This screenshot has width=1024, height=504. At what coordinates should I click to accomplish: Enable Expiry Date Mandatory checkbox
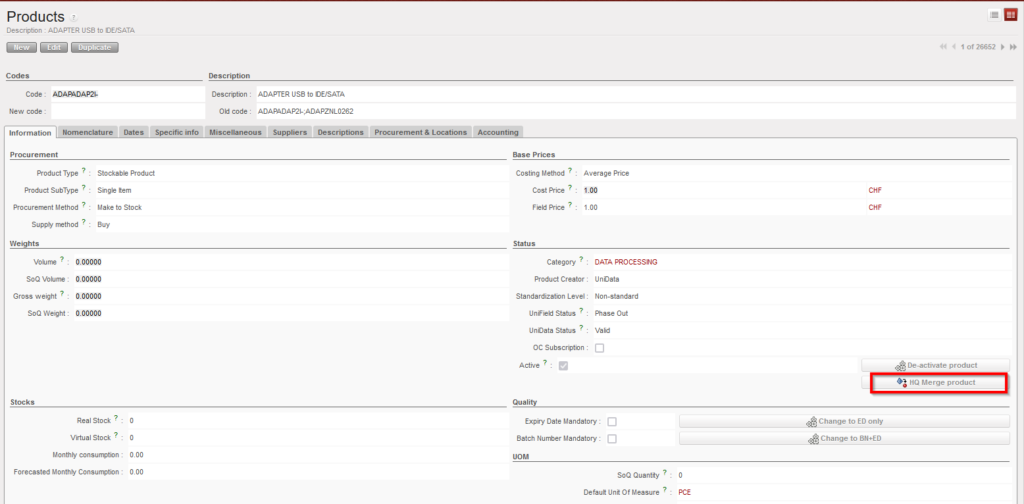pos(611,421)
